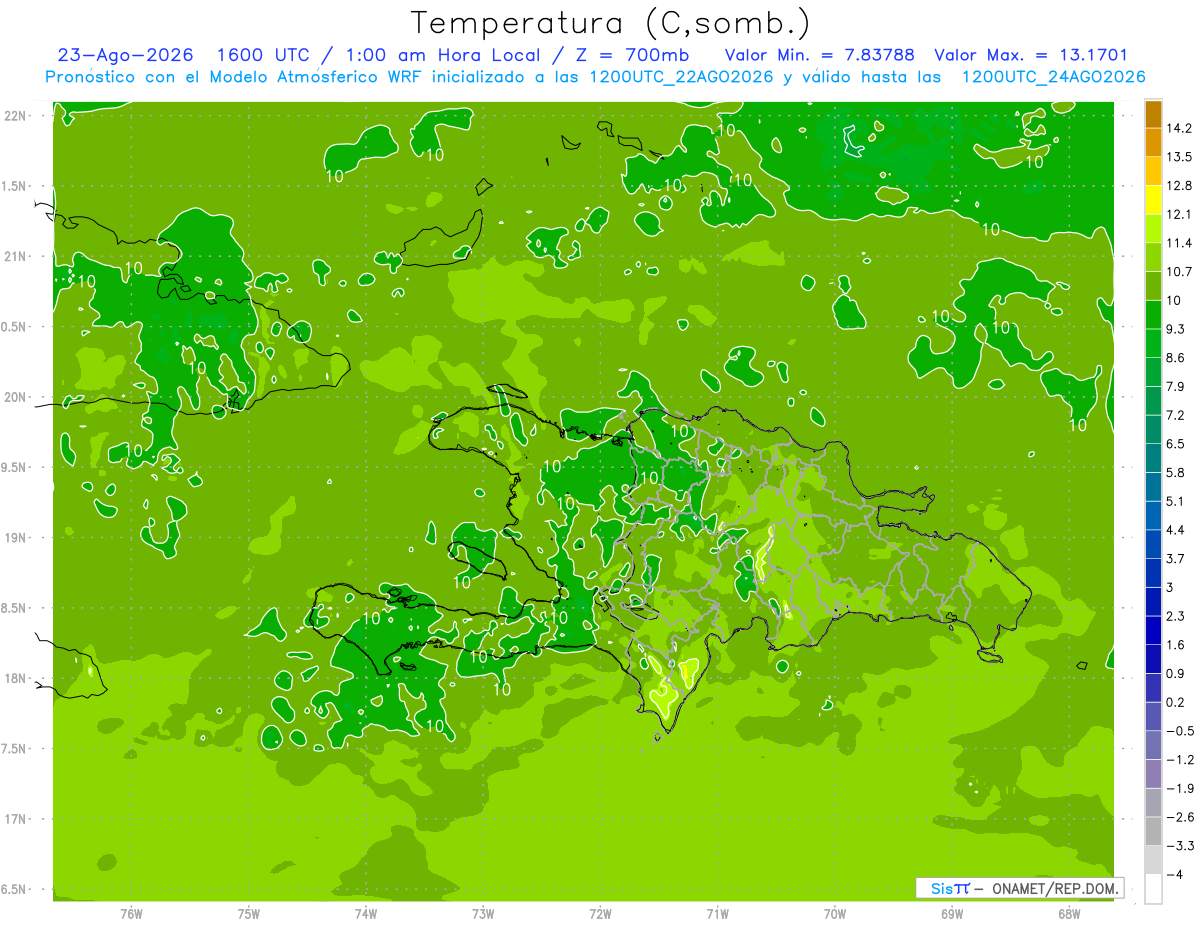
Task: Click the "76W" longitude axis label
Action: click(131, 913)
